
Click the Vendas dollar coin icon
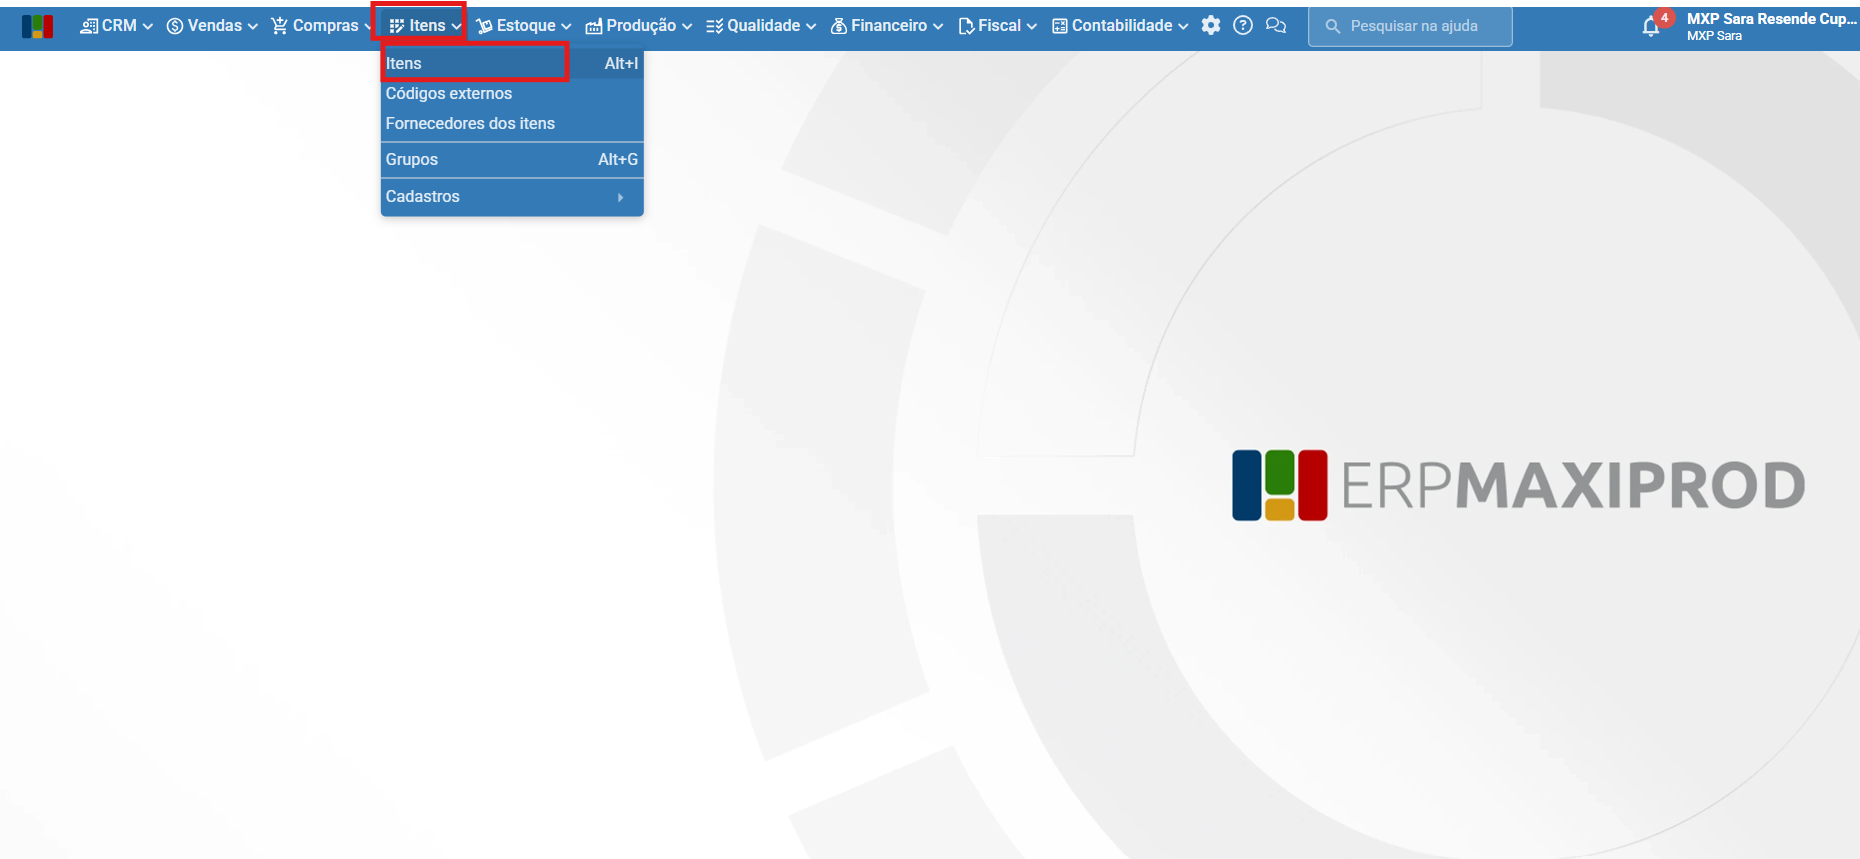[x=175, y=26]
